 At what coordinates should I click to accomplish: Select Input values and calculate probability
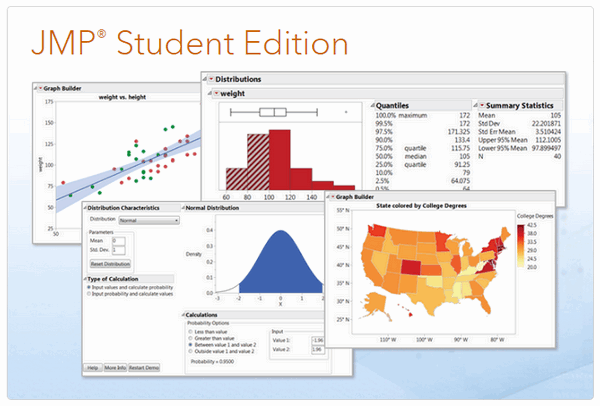coord(89,287)
